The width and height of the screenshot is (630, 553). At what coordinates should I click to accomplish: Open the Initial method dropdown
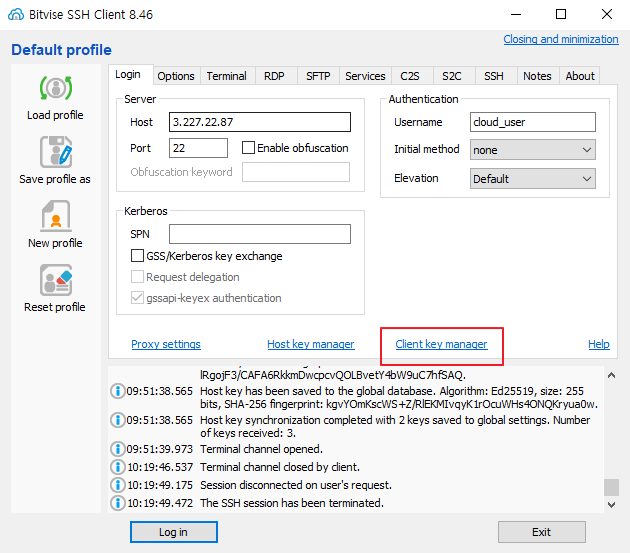(x=533, y=150)
